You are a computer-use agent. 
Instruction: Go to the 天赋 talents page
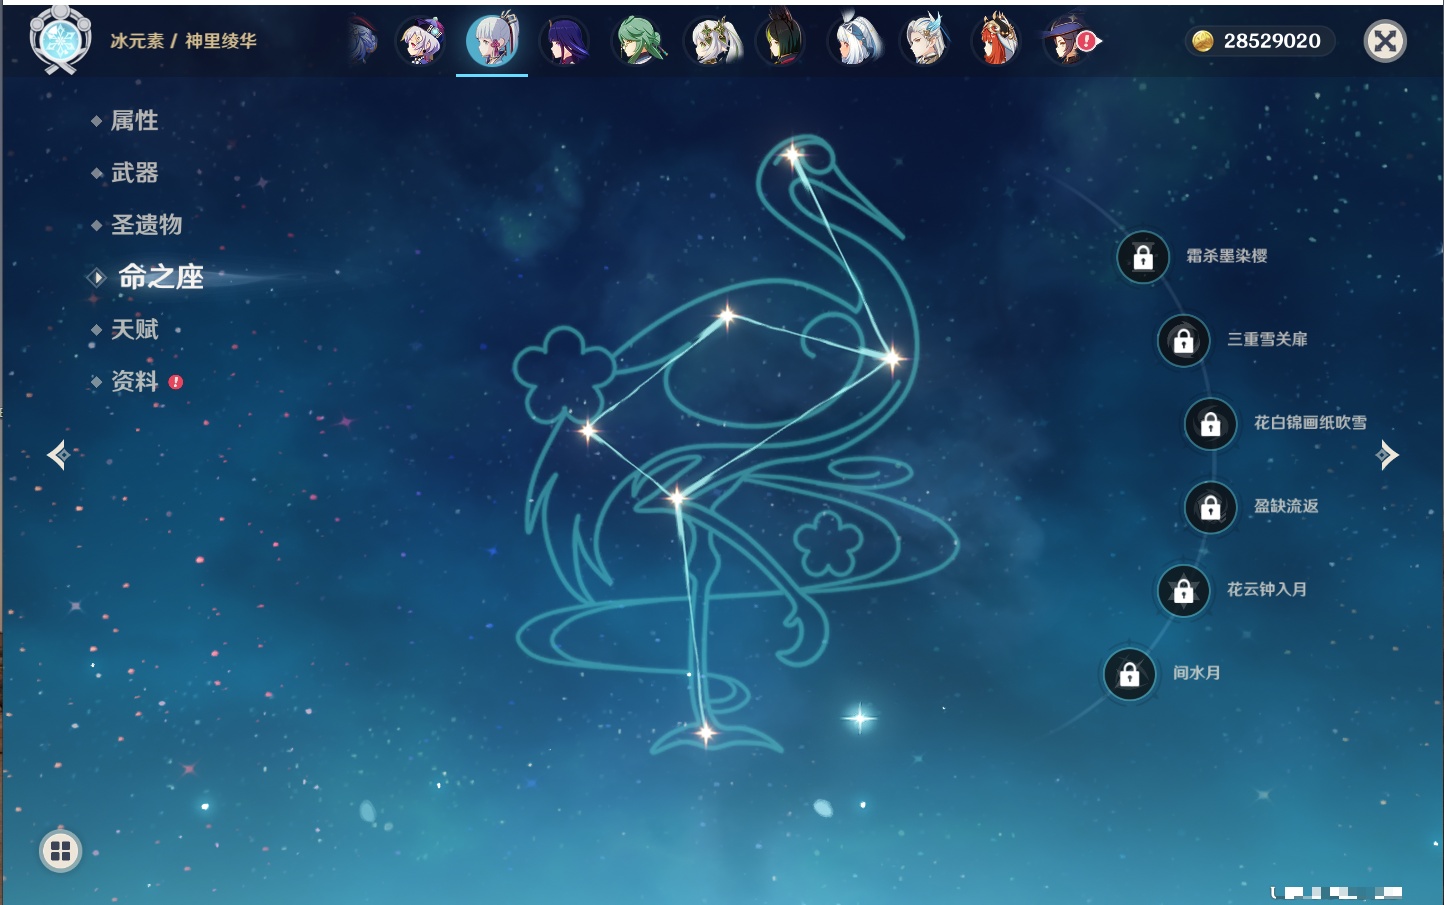point(134,329)
